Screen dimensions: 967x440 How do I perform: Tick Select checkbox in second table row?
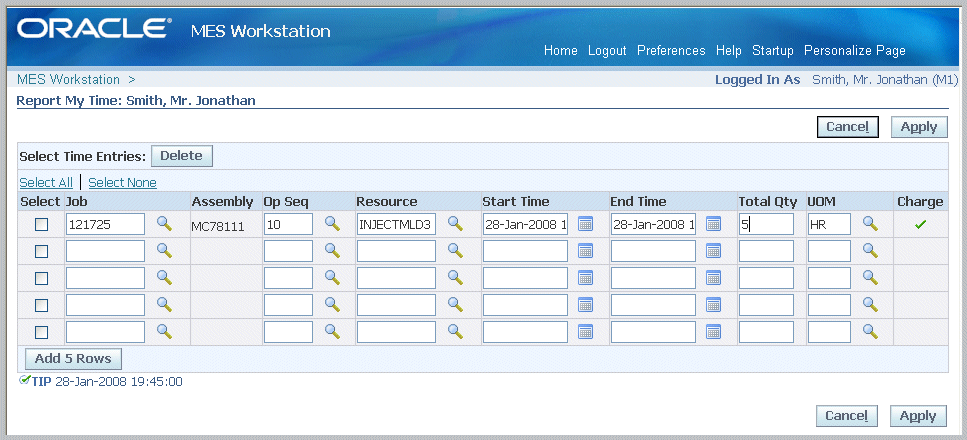click(41, 251)
